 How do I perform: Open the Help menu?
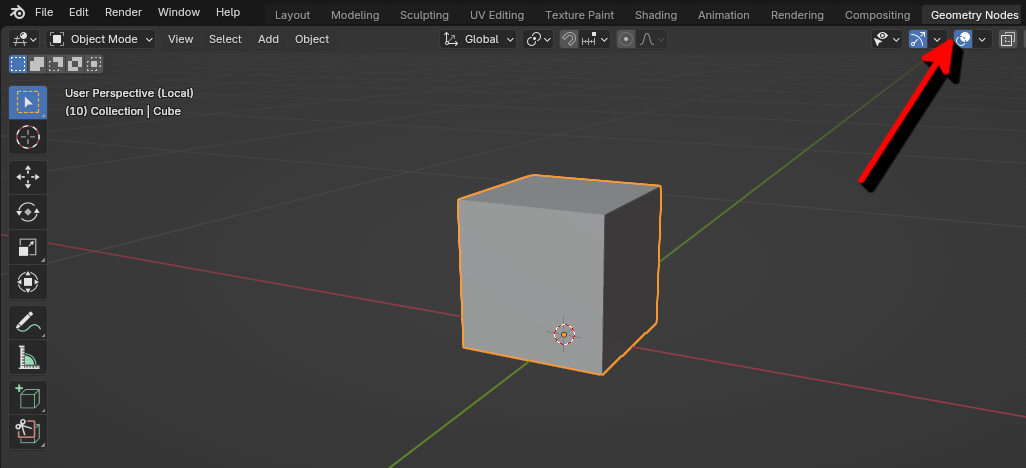[x=228, y=12]
